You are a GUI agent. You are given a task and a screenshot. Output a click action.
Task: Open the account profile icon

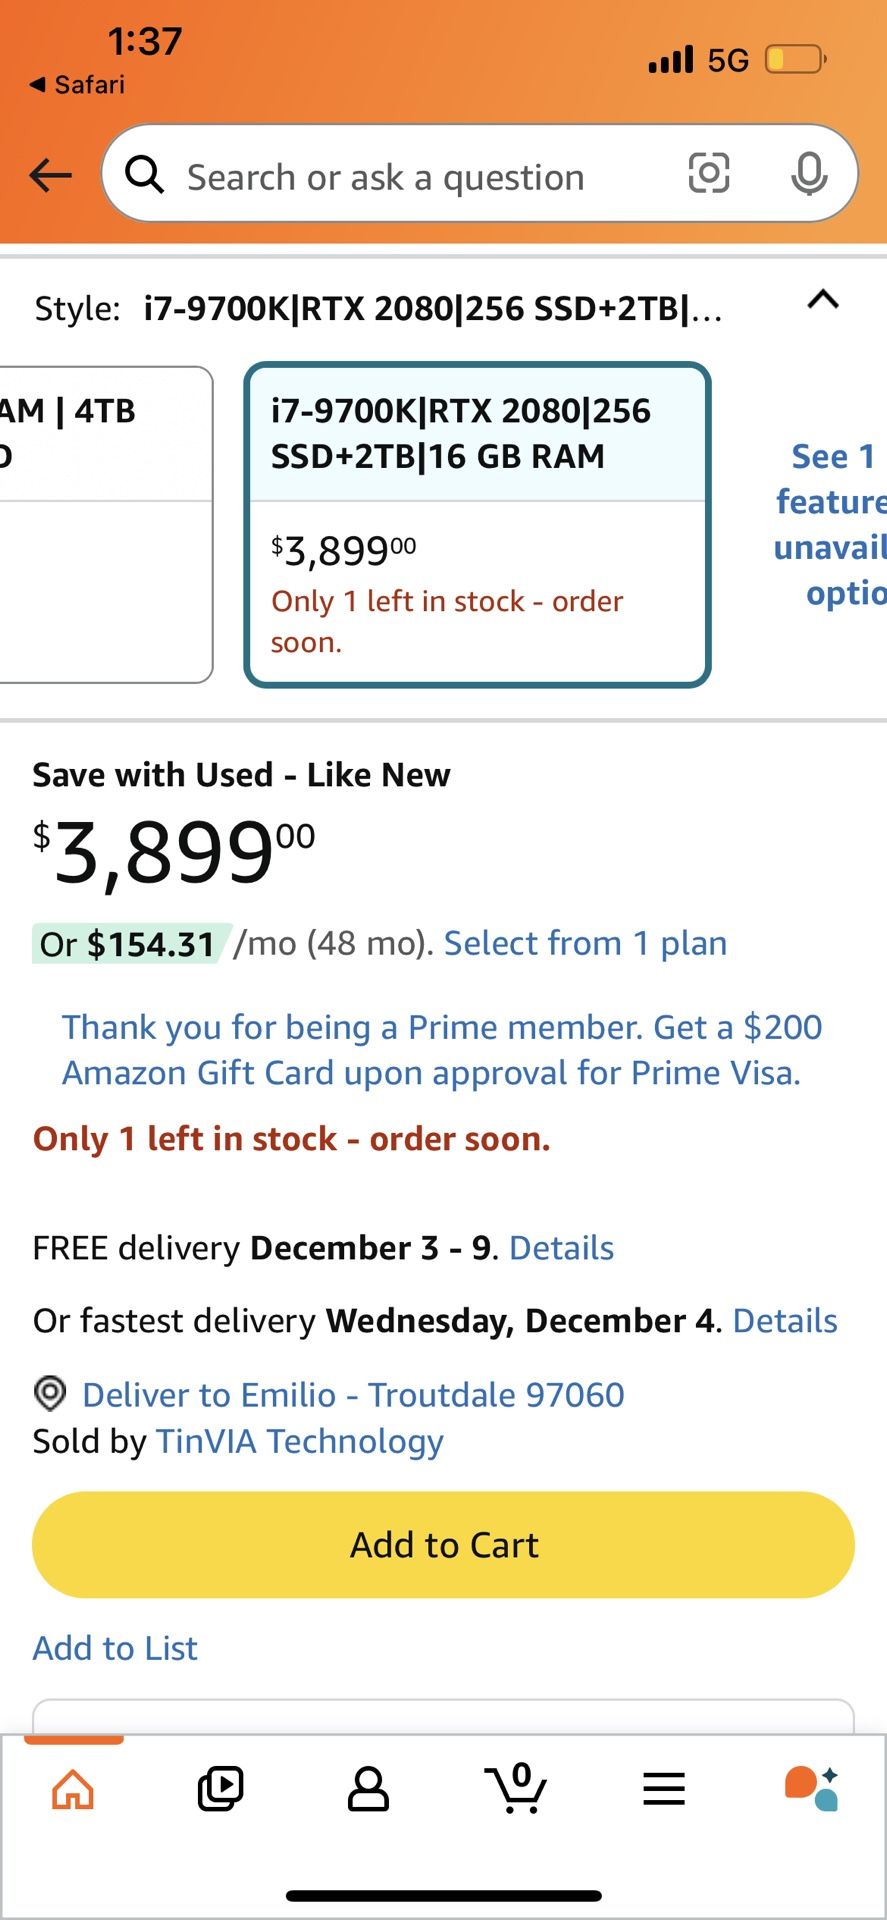coord(368,1789)
